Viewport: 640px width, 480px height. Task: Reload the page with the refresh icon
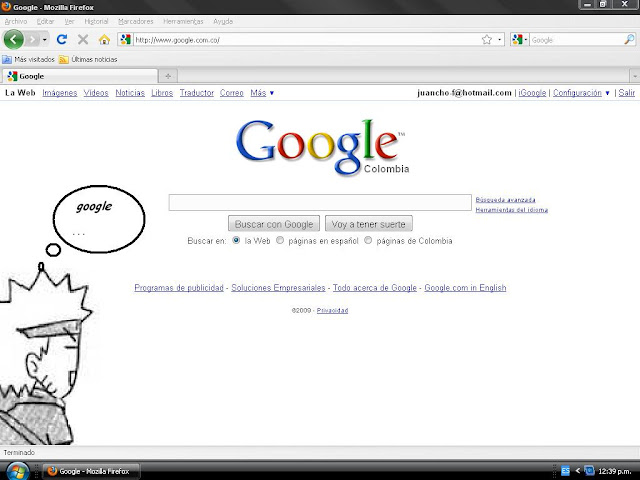(x=62, y=40)
